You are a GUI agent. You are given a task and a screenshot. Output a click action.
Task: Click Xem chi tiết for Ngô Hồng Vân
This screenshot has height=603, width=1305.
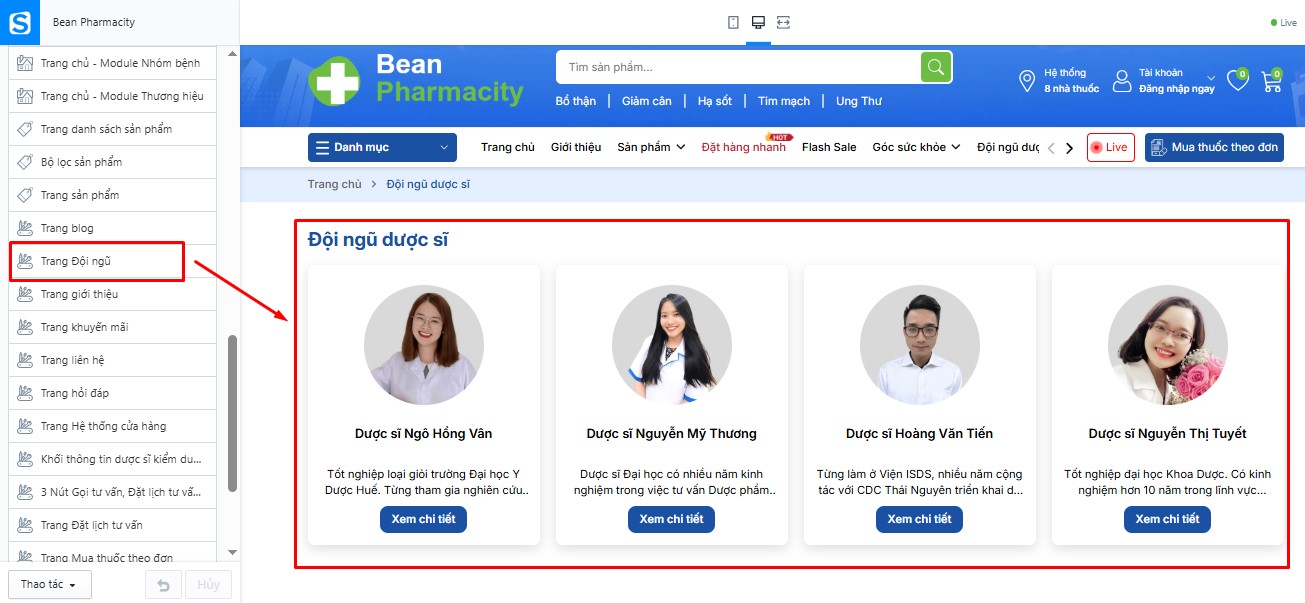[423, 519]
